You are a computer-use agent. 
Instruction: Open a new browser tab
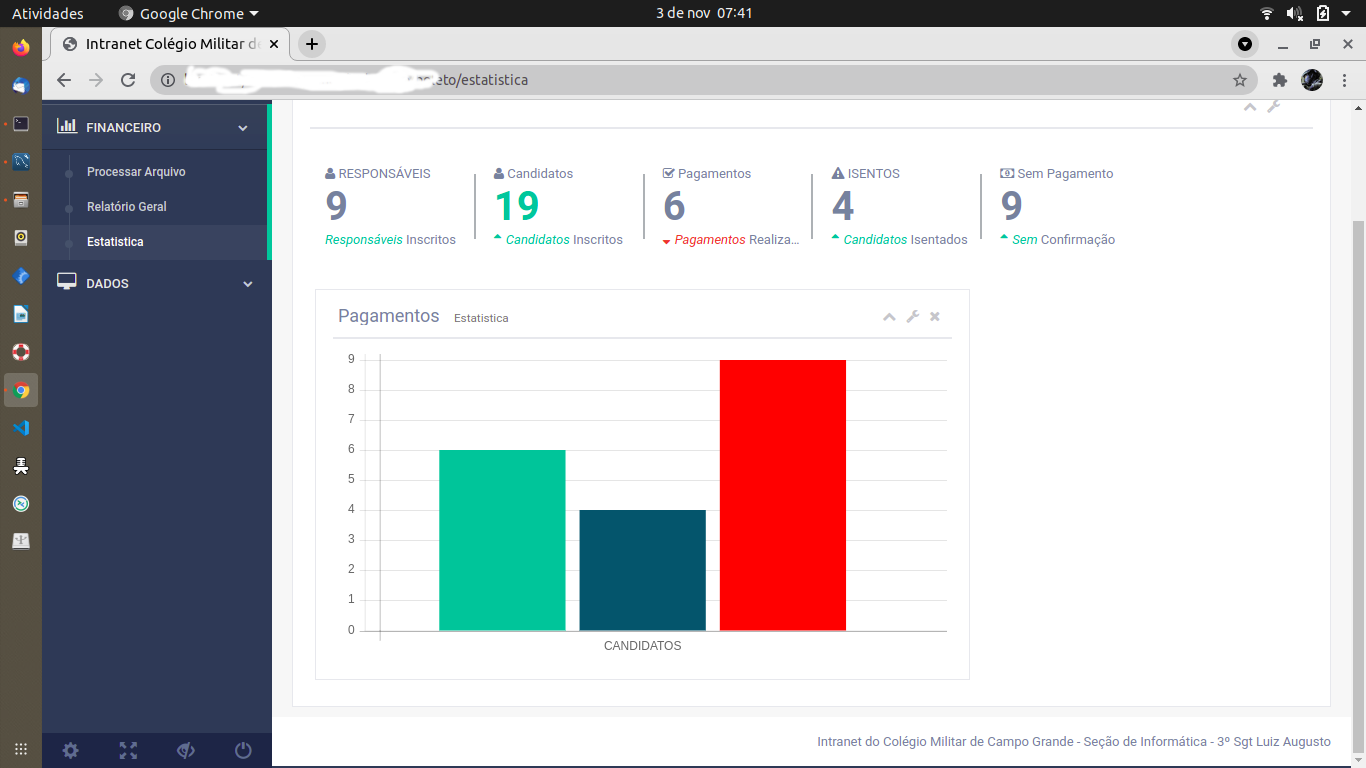(312, 44)
